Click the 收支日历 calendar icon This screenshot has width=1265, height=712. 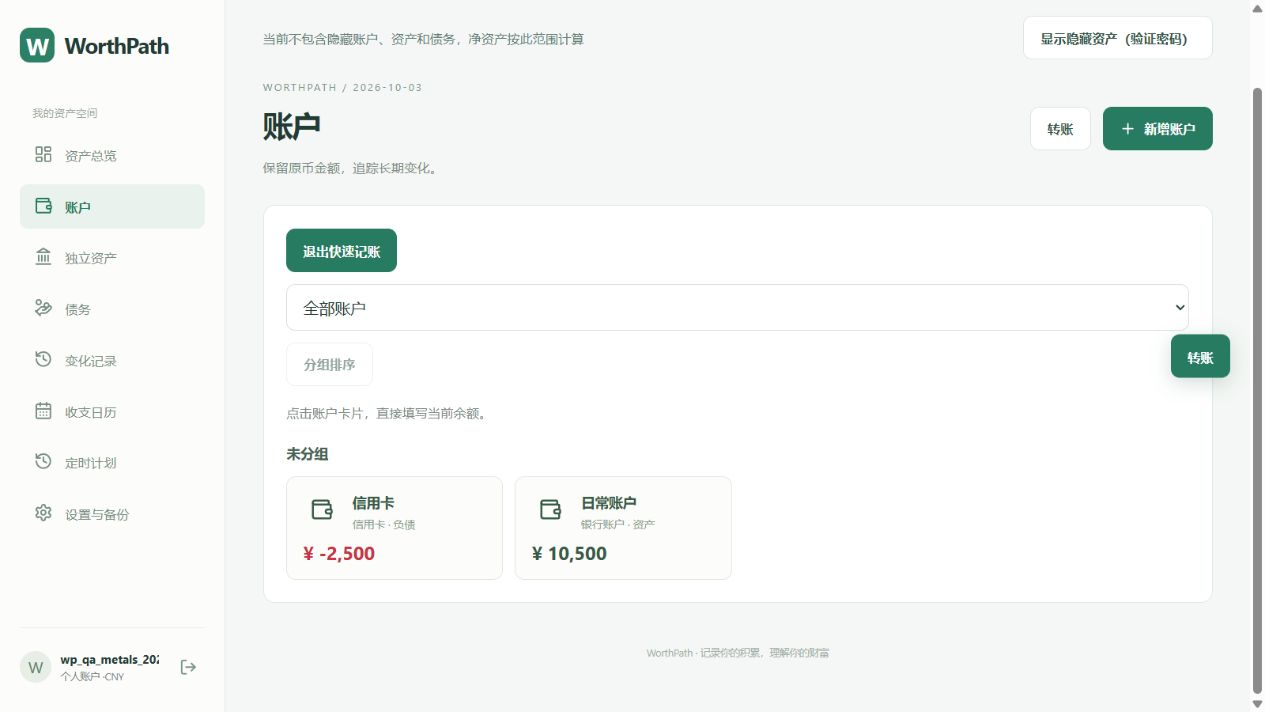pyautogui.click(x=43, y=411)
